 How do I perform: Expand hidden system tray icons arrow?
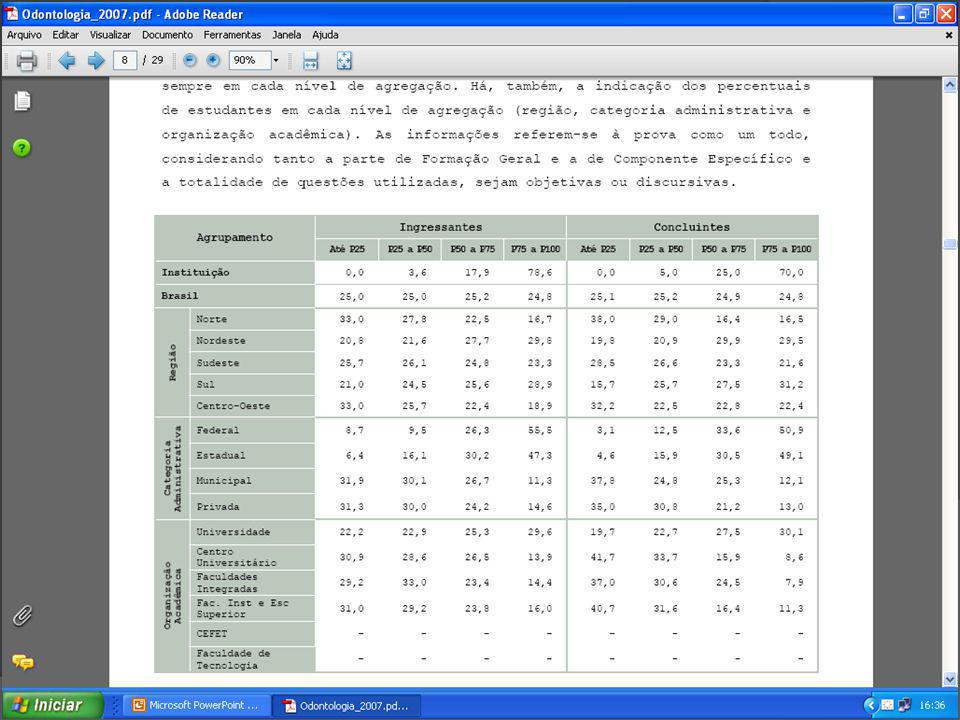pyautogui.click(x=871, y=705)
